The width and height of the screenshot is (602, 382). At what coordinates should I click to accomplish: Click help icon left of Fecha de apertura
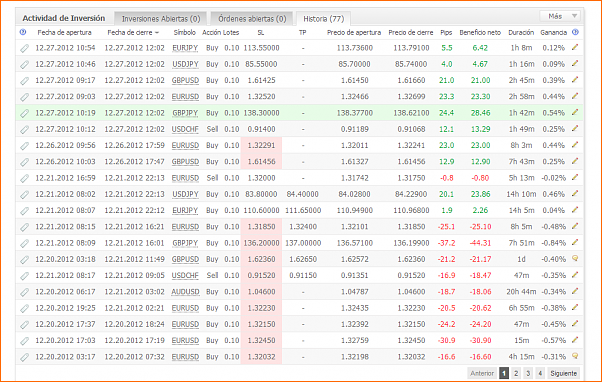click(x=23, y=32)
